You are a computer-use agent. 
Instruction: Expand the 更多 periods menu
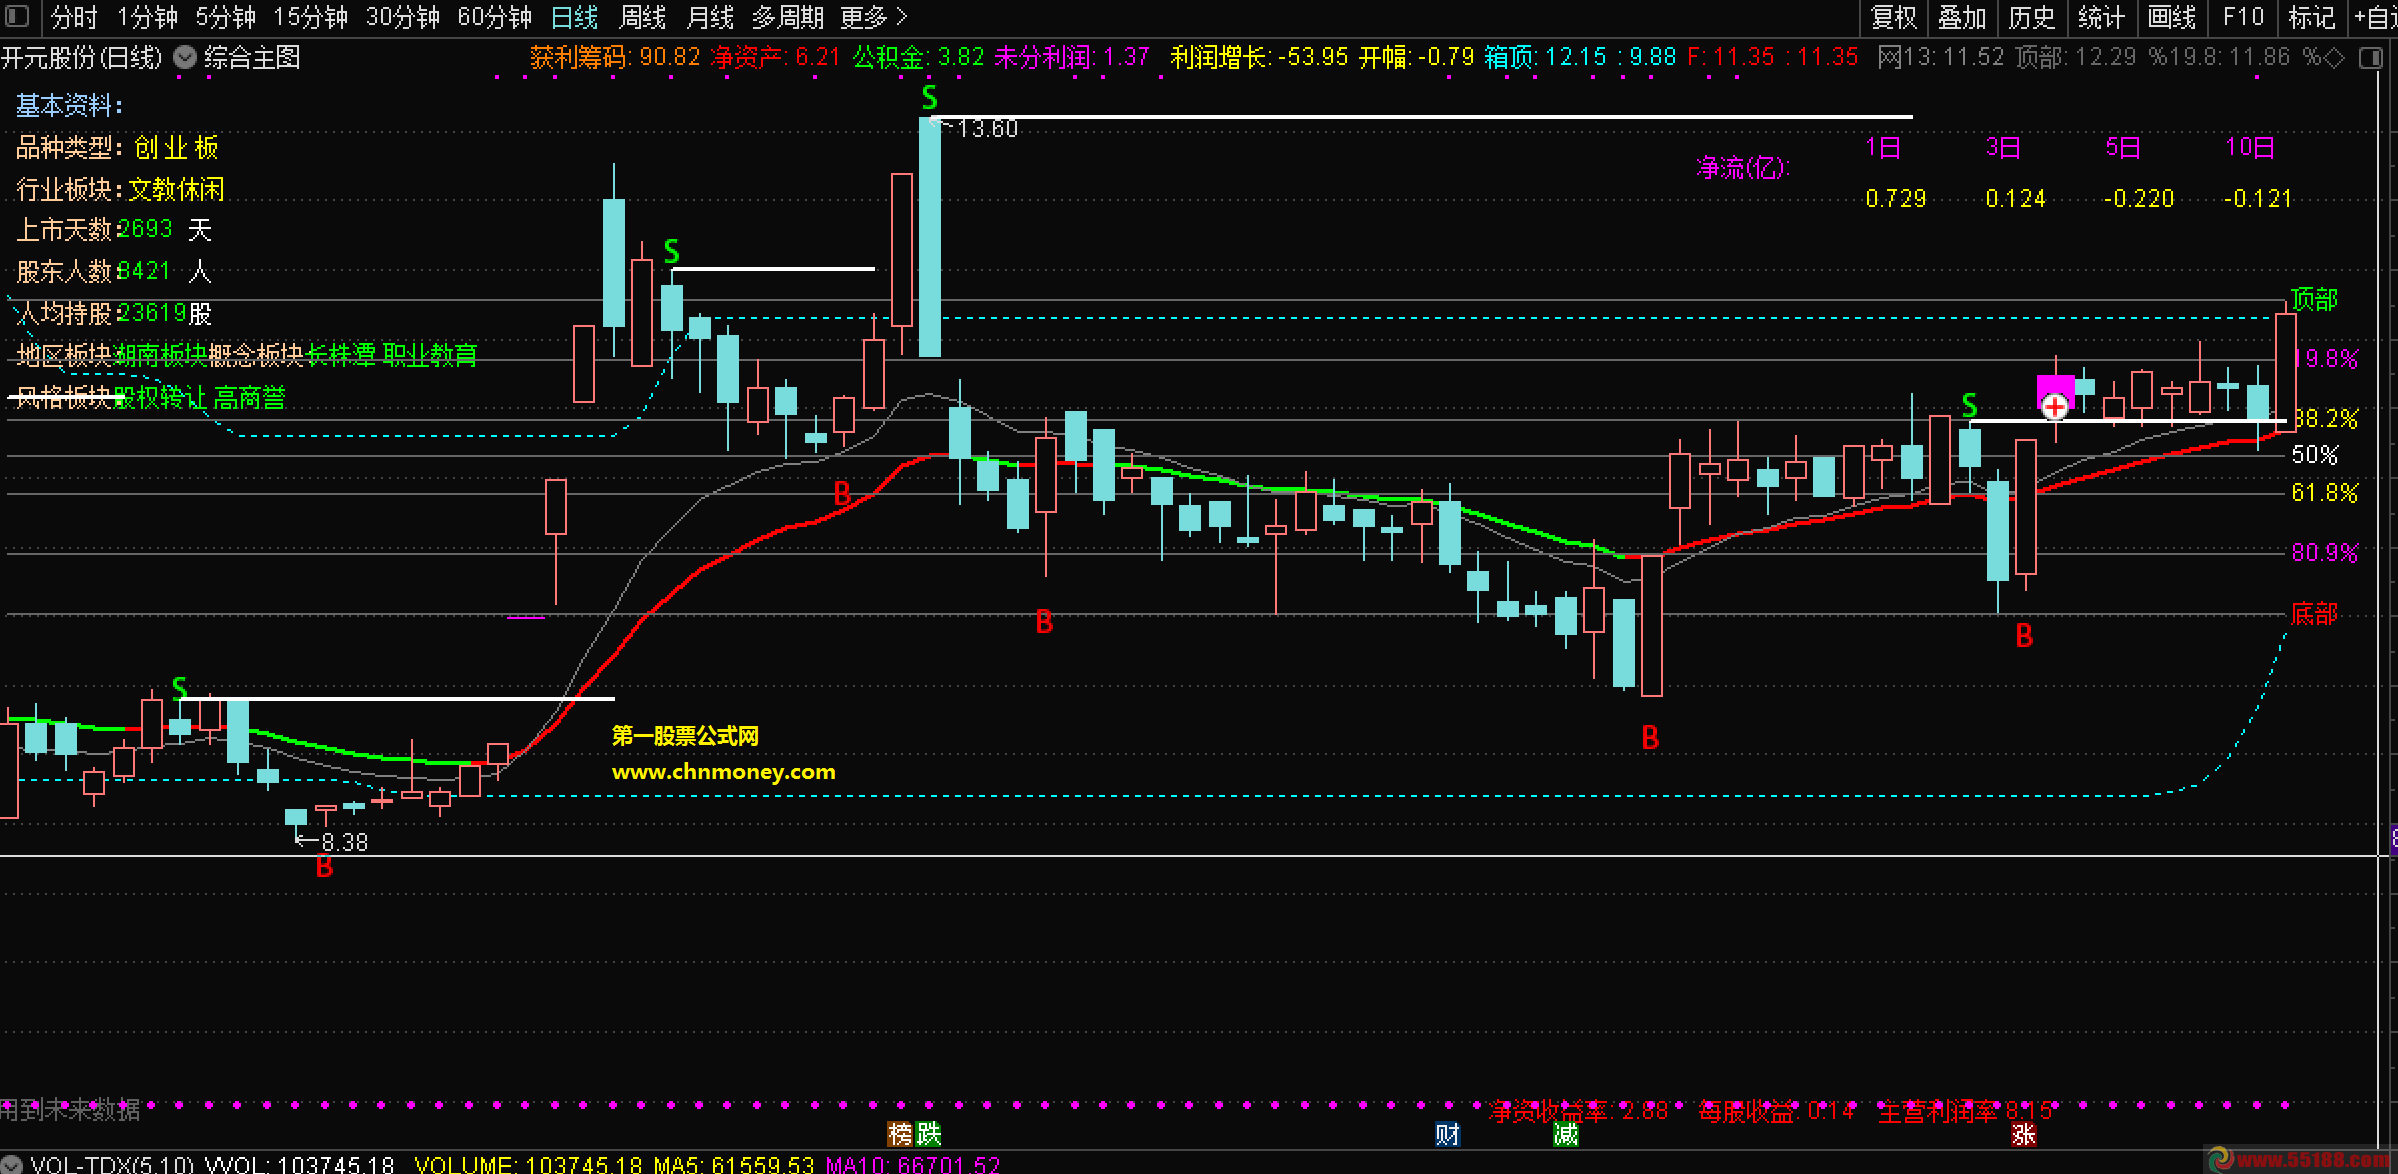click(x=873, y=17)
